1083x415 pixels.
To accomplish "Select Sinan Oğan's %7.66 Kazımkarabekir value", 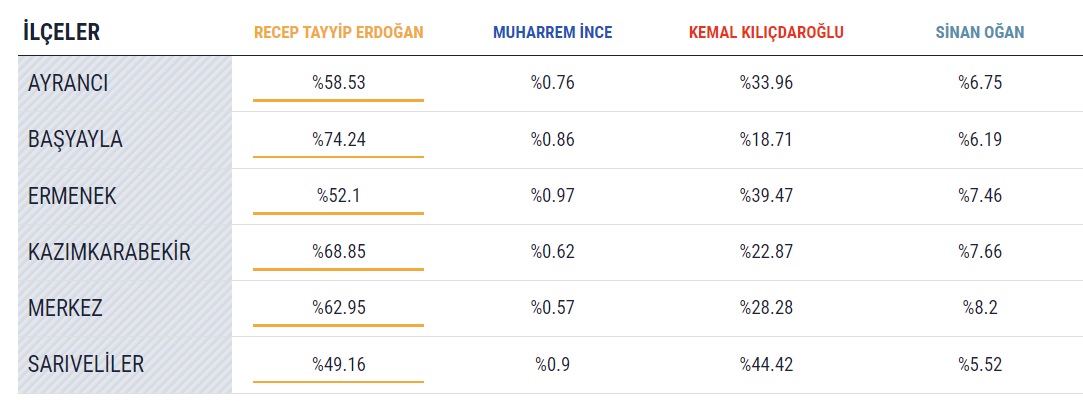I will [x=979, y=252].
